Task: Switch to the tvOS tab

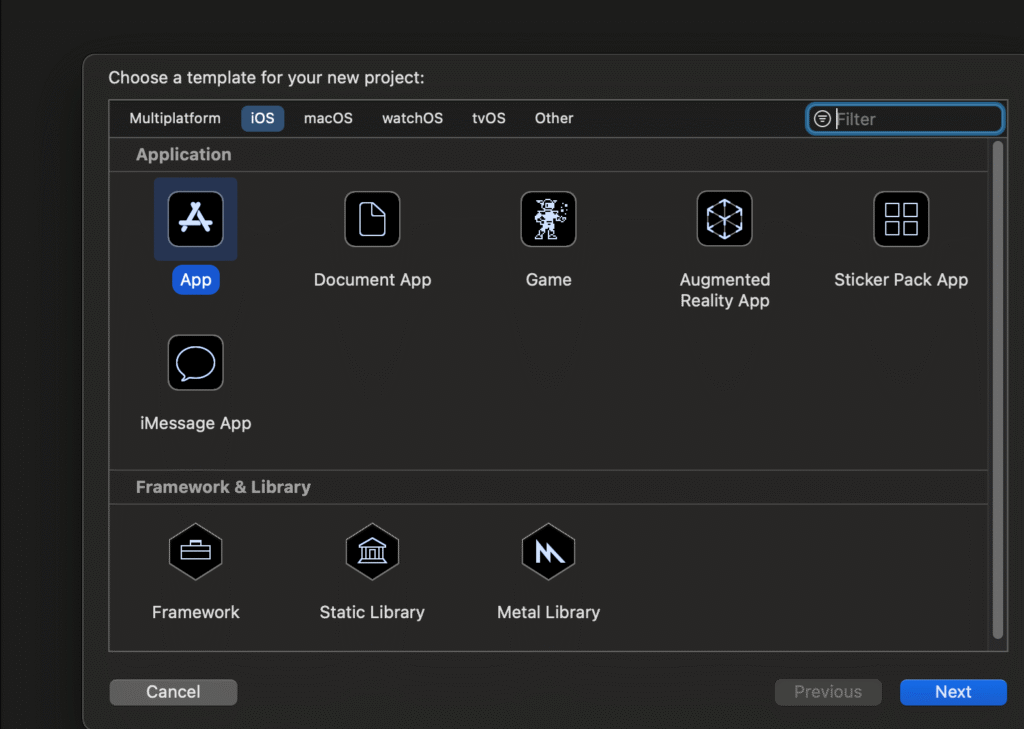Action: pyautogui.click(x=489, y=118)
